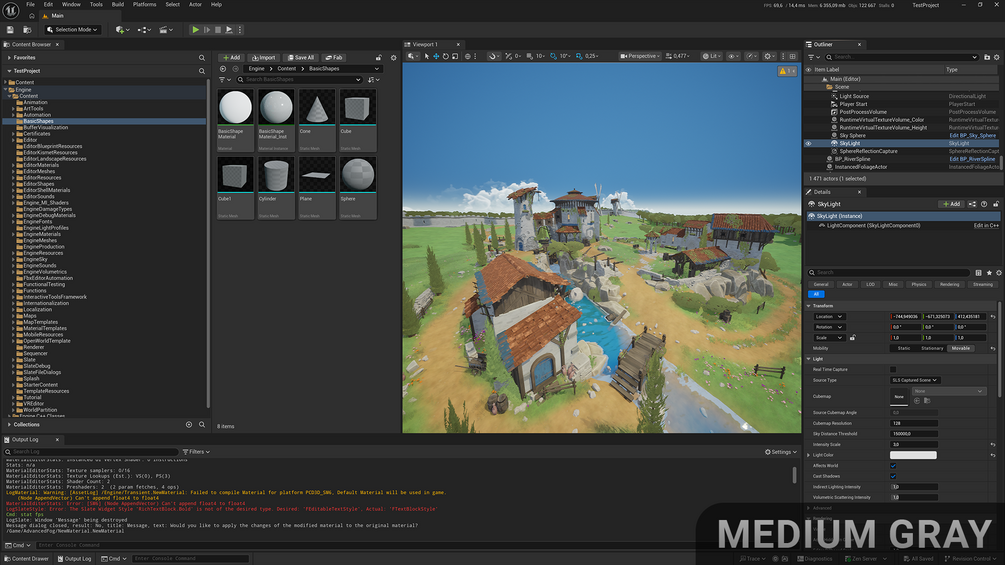The width and height of the screenshot is (1005, 565).
Task: Set Mobility to Static
Action: click(904, 348)
